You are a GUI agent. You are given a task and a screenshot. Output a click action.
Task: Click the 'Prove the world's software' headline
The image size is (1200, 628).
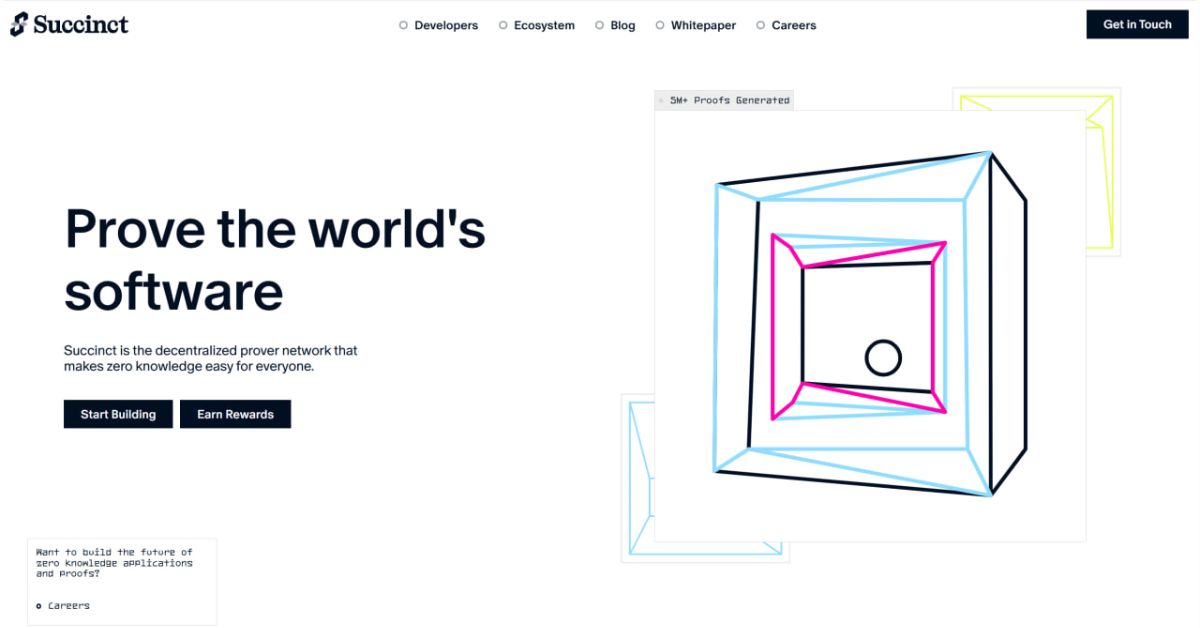[275, 260]
